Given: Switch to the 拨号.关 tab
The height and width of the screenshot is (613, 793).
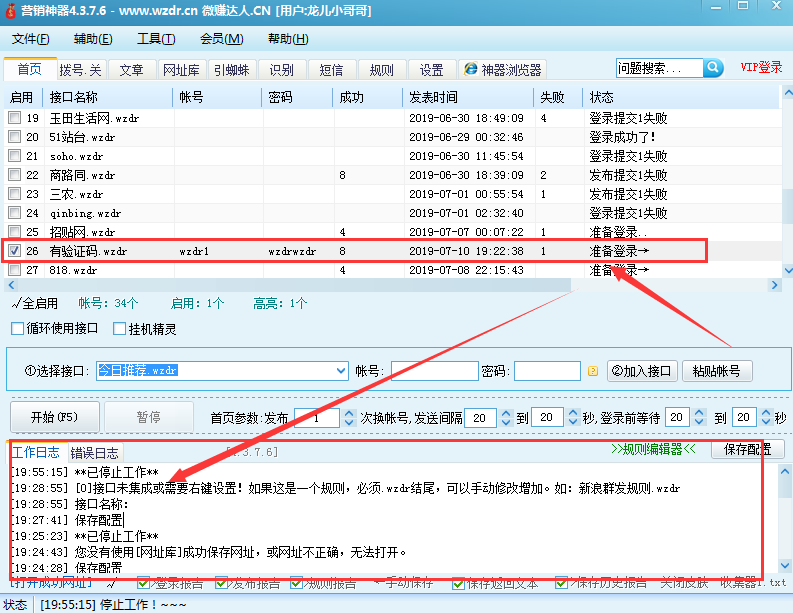Looking at the screenshot, I should tap(81, 70).
